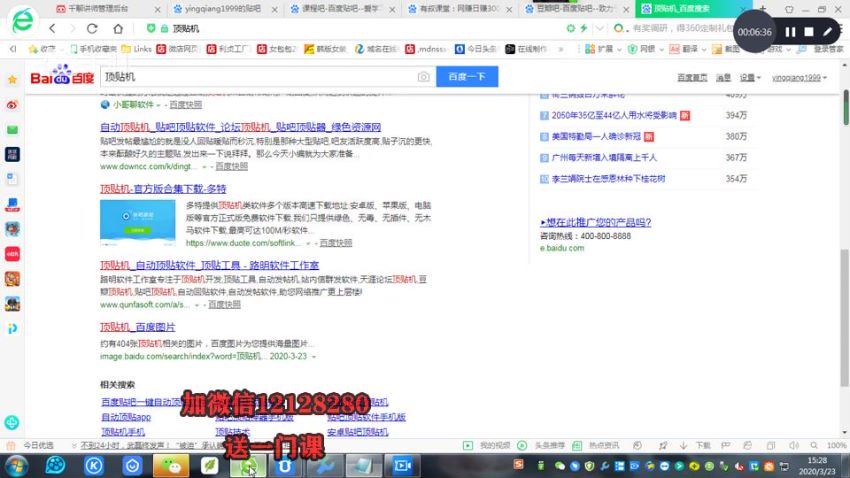The height and width of the screenshot is (478, 850).
Task: Click the 百度一下 search button
Action: [467, 77]
